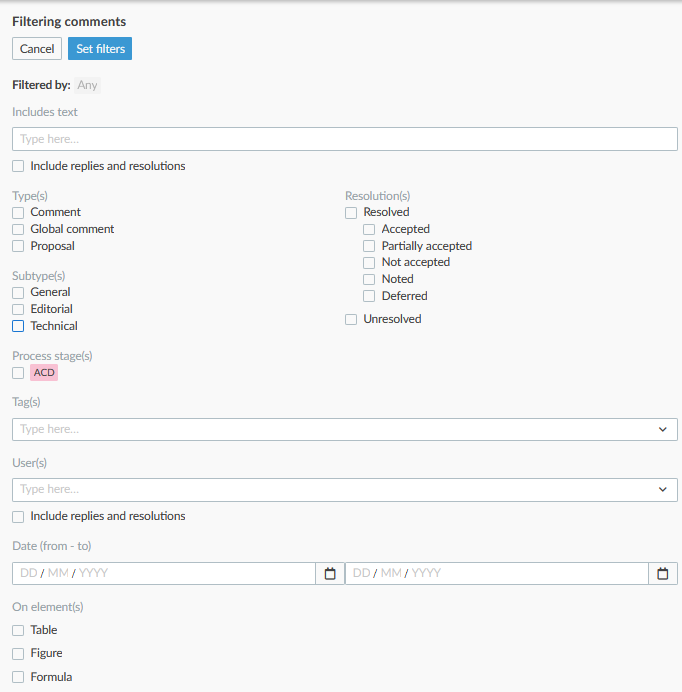Image resolution: width=682 pixels, height=692 pixels.
Task: Check the Technical subtype box
Action: (18, 326)
